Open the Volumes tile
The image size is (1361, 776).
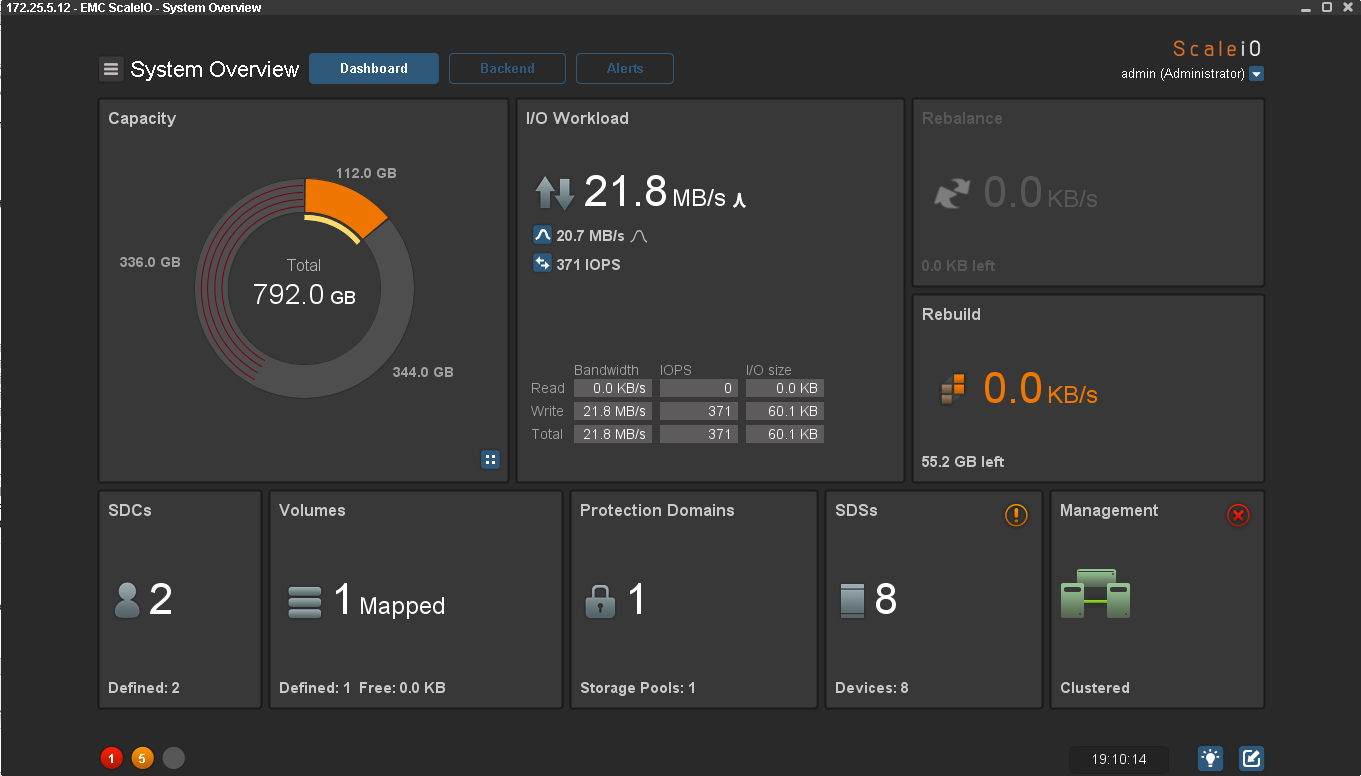click(415, 599)
